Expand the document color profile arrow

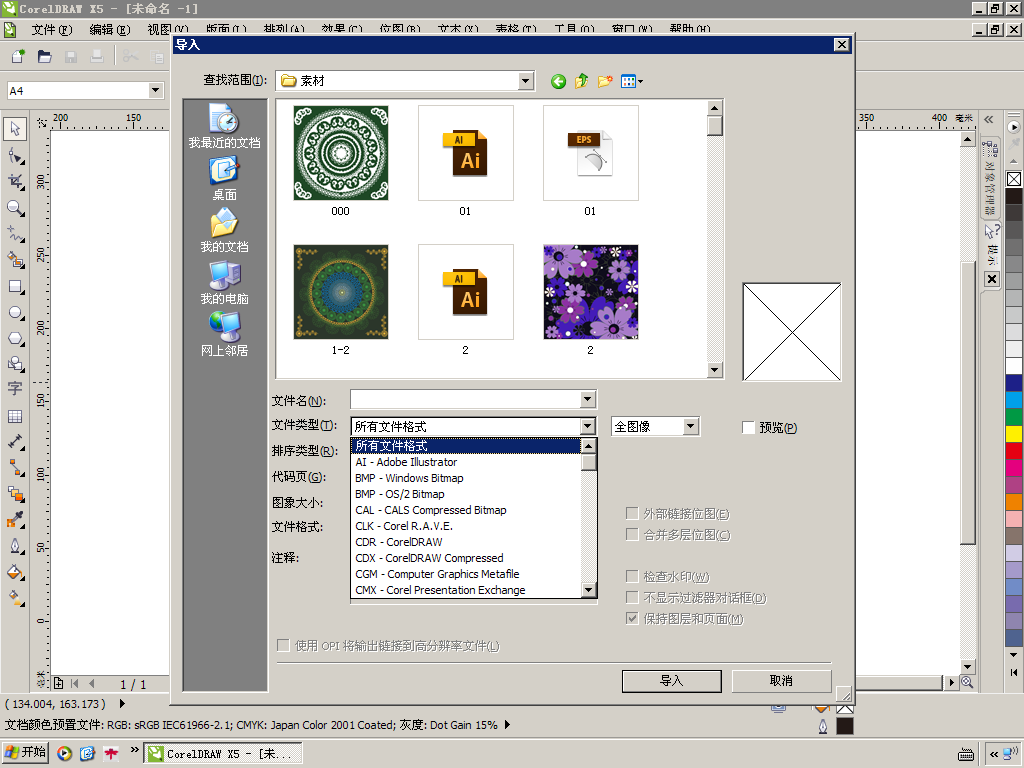(x=507, y=725)
